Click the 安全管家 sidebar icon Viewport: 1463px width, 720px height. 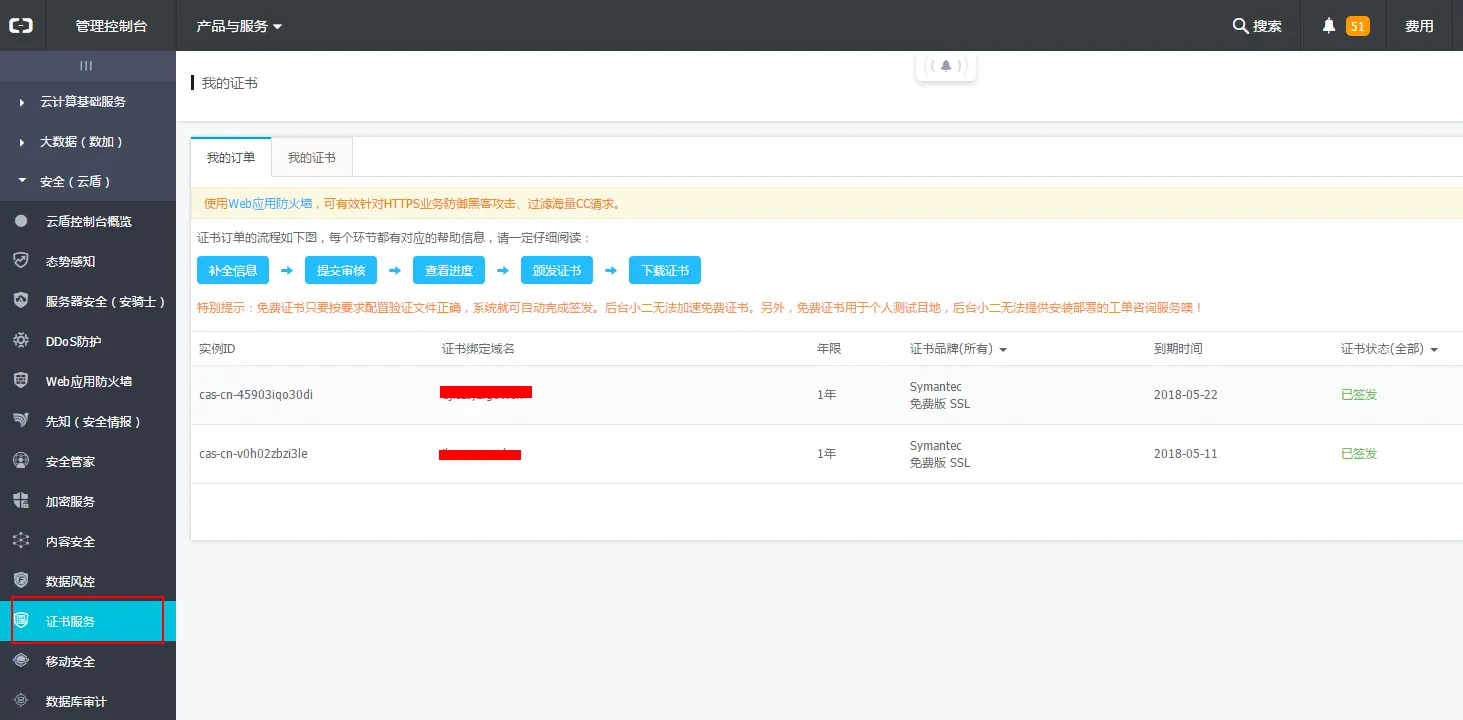point(21,461)
